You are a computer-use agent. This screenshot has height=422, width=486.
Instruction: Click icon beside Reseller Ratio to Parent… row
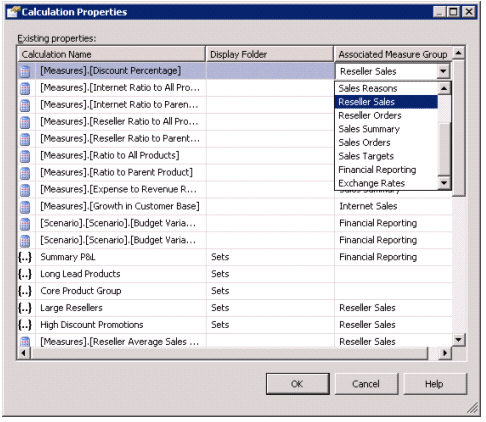25,139
